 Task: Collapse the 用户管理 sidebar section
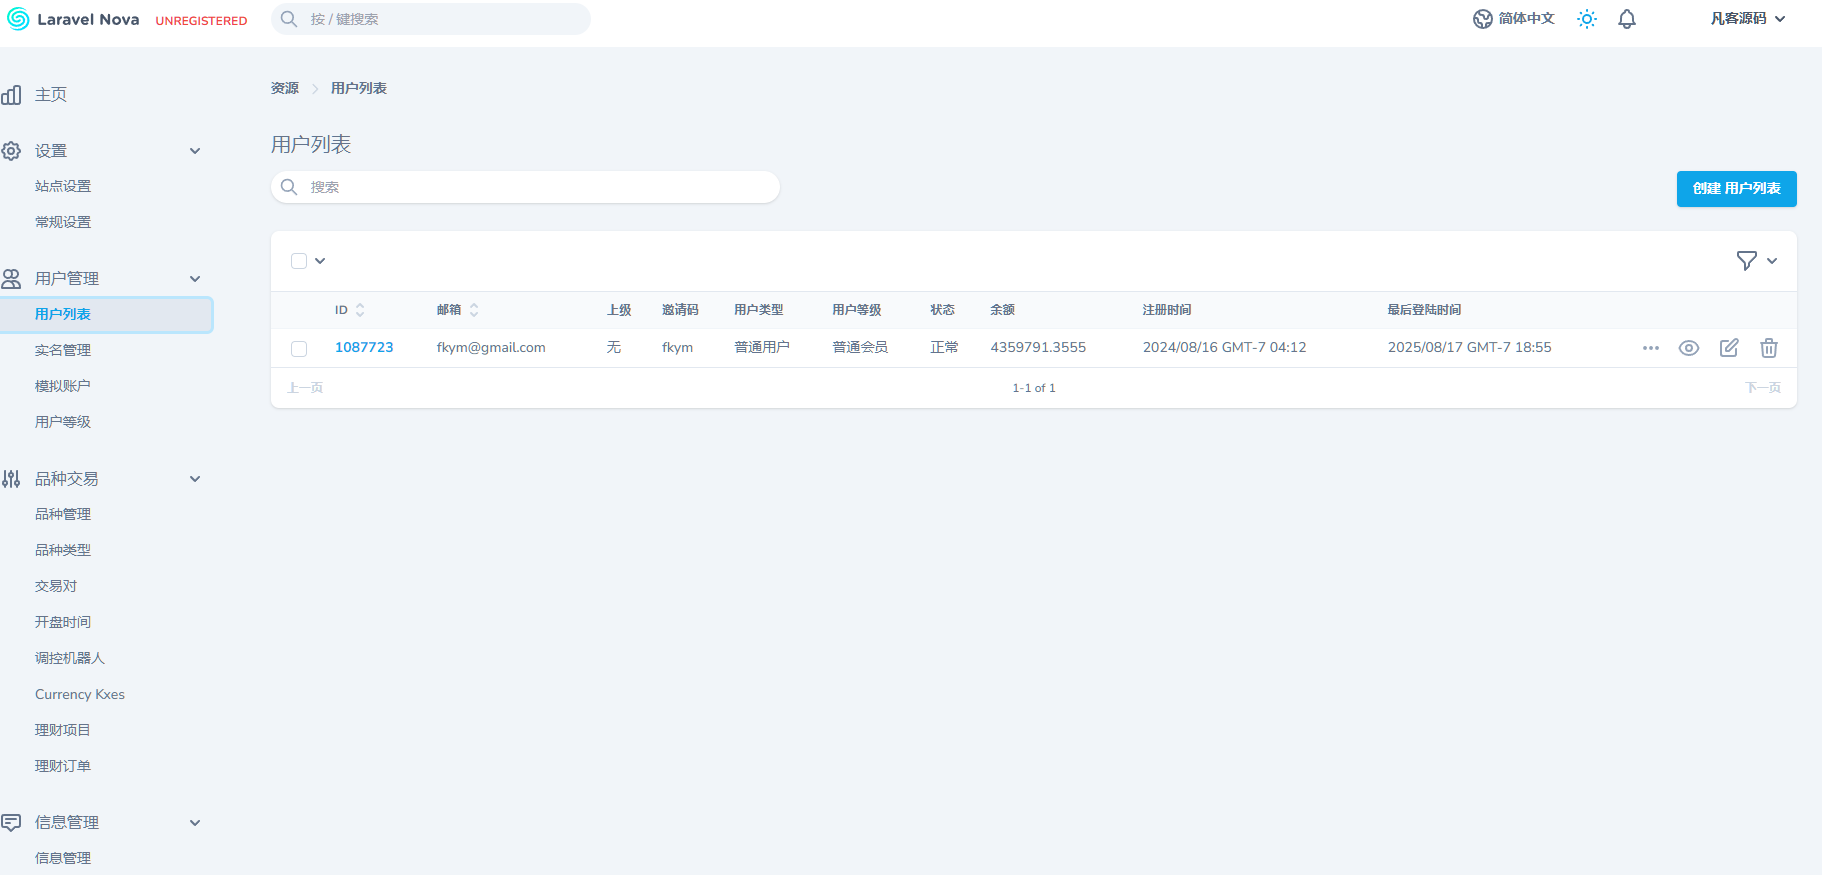195,279
